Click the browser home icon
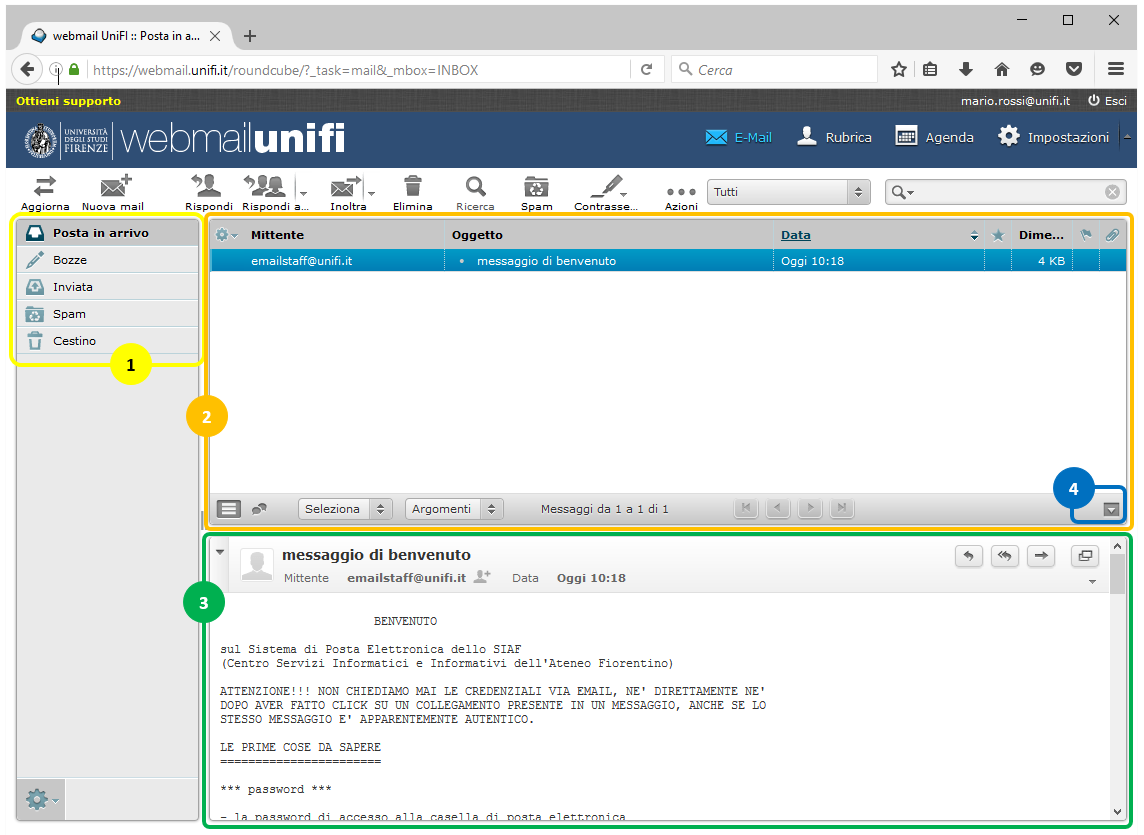 [1002, 69]
